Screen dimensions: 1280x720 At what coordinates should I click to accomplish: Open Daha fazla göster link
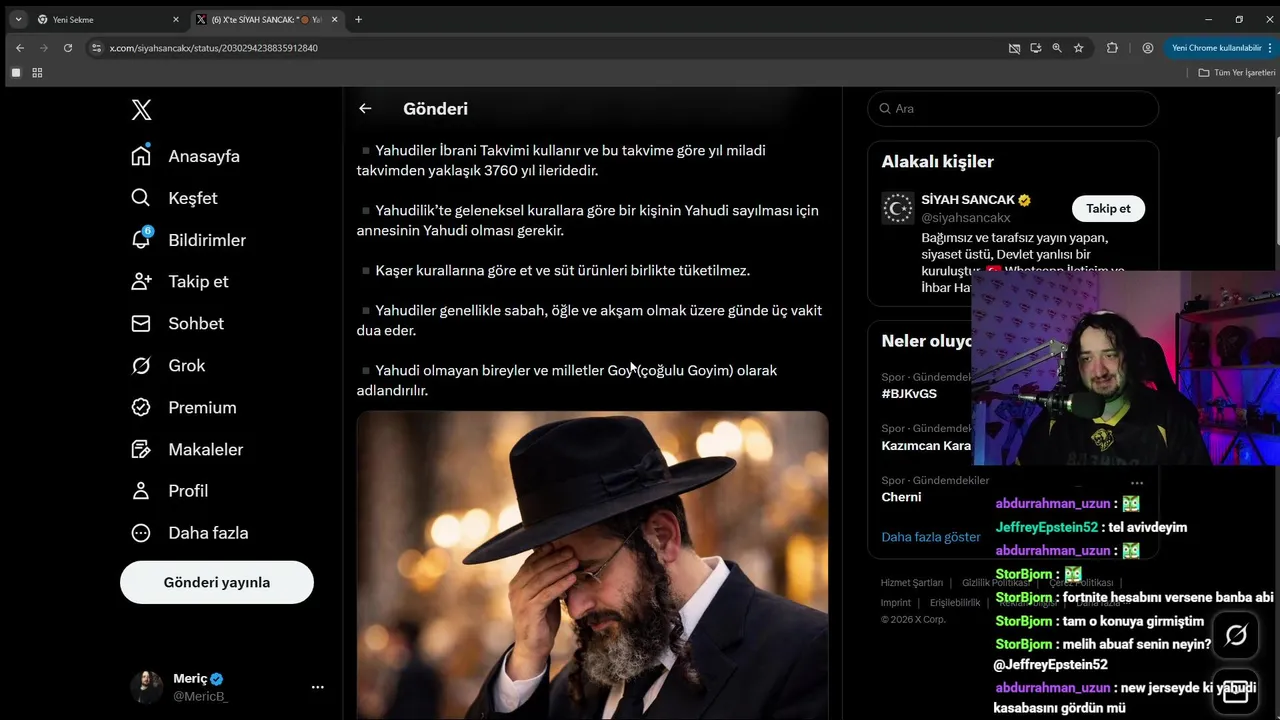[x=931, y=537]
